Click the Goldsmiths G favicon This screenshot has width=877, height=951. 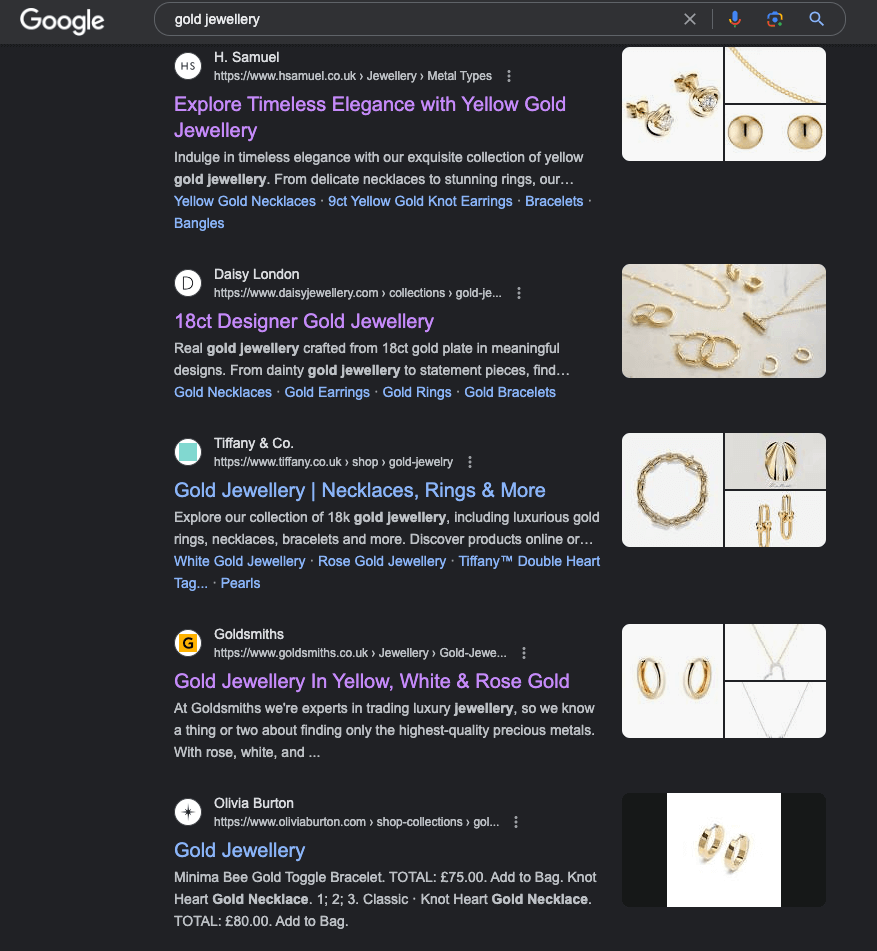click(x=188, y=643)
